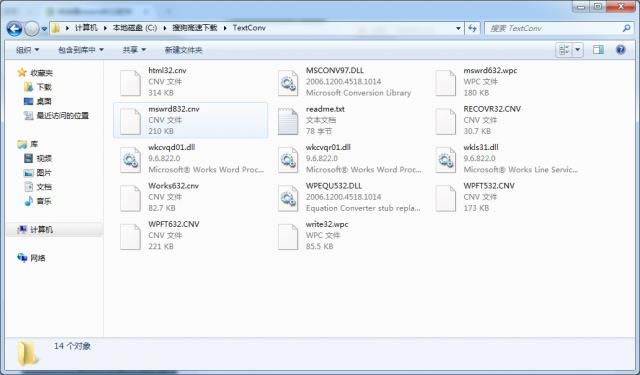Select the write32.wpc file icon
Viewport: 640px width, 375px height.
[288, 236]
